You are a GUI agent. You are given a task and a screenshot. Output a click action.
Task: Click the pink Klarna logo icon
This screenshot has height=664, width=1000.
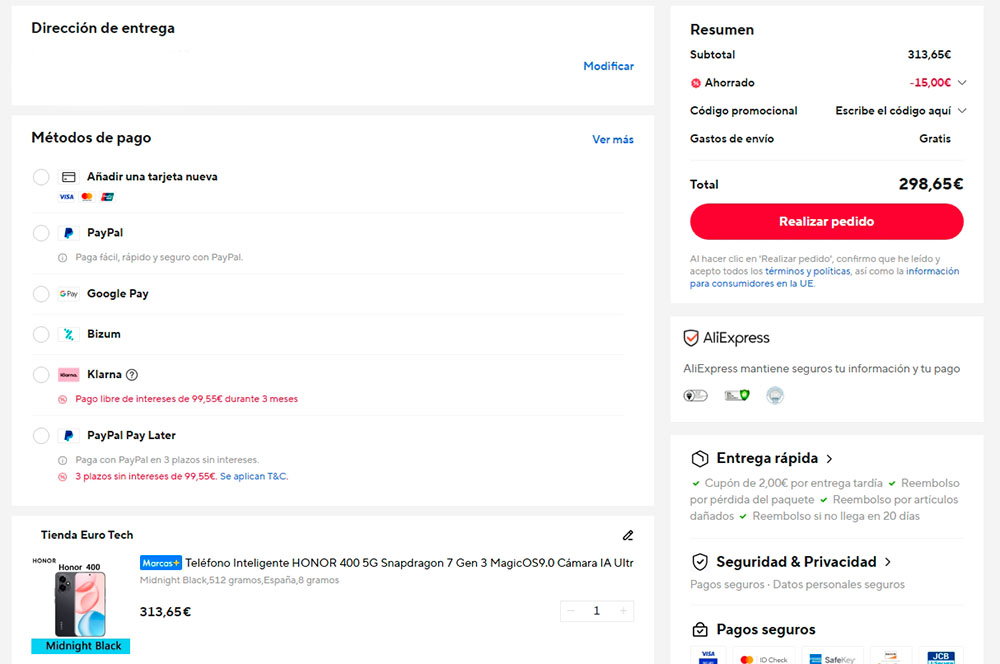pos(68,374)
